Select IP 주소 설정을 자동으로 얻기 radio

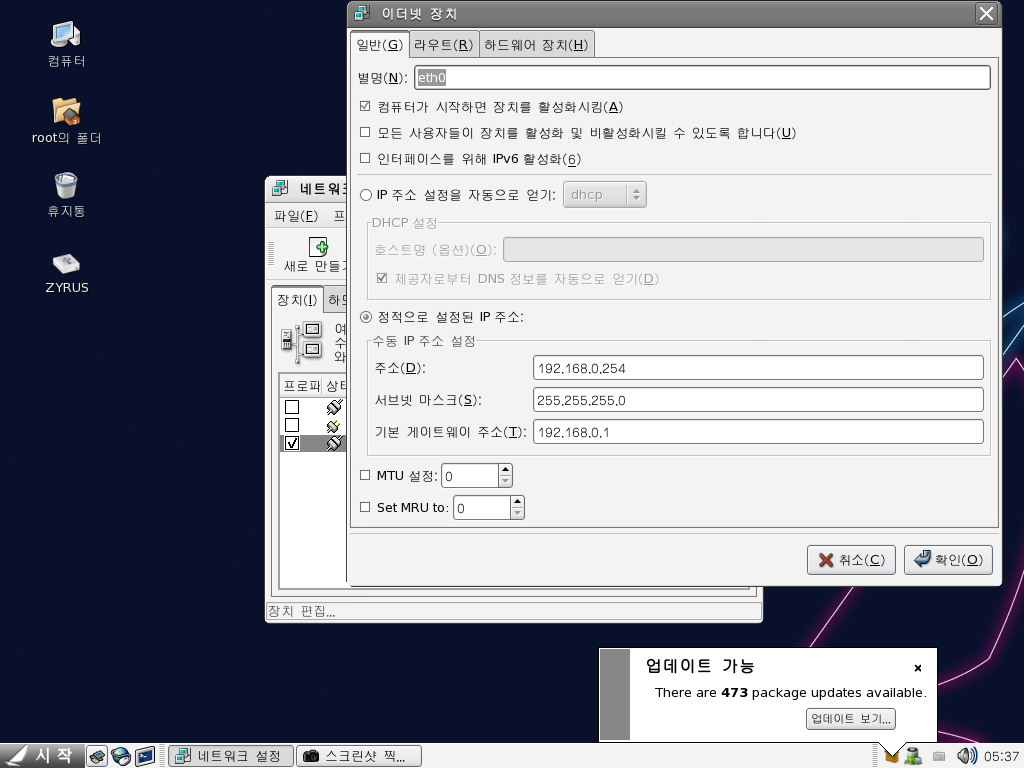(x=366, y=195)
